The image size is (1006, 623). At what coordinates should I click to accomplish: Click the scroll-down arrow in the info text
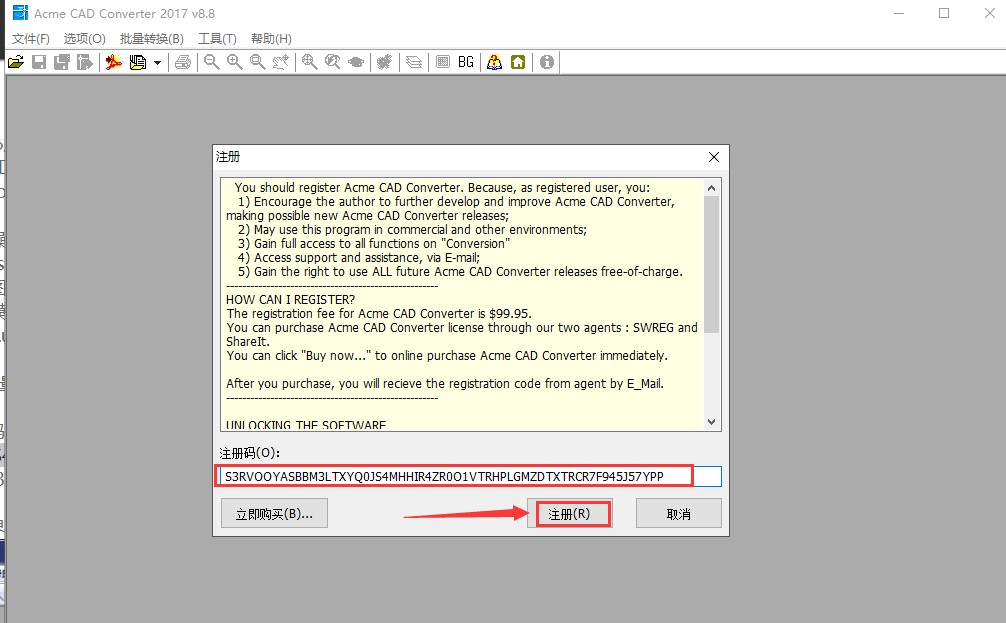click(712, 422)
